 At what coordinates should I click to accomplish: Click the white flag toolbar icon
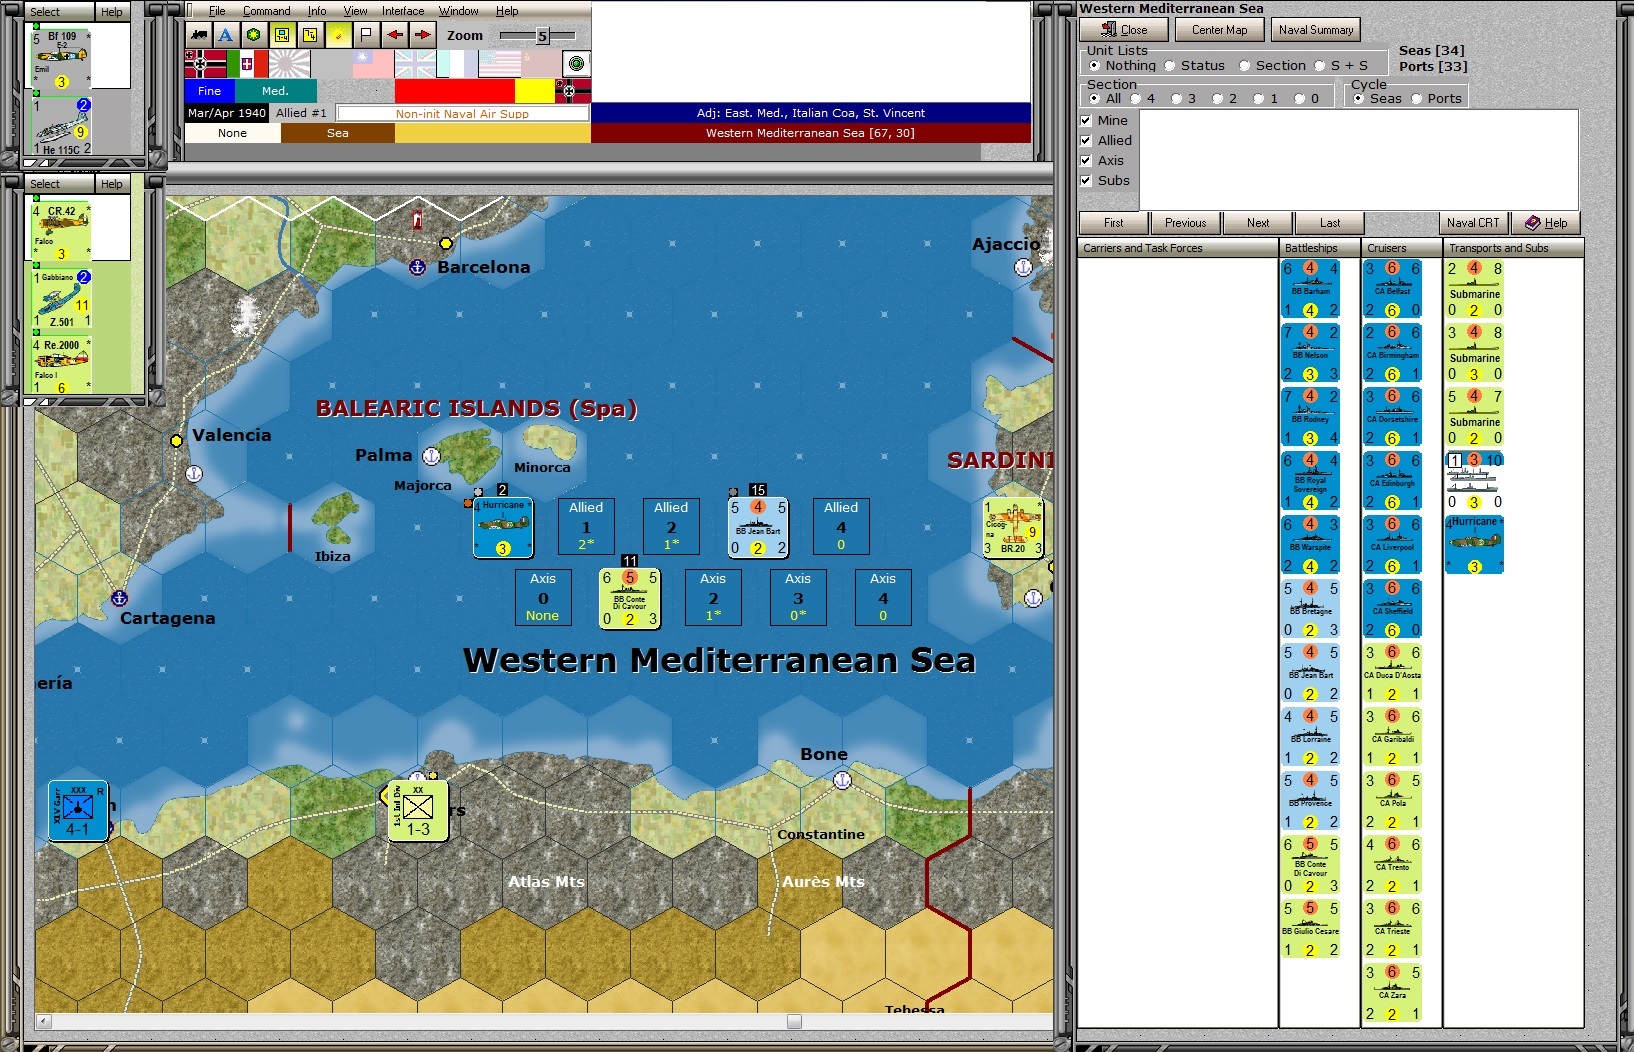pyautogui.click(x=366, y=35)
